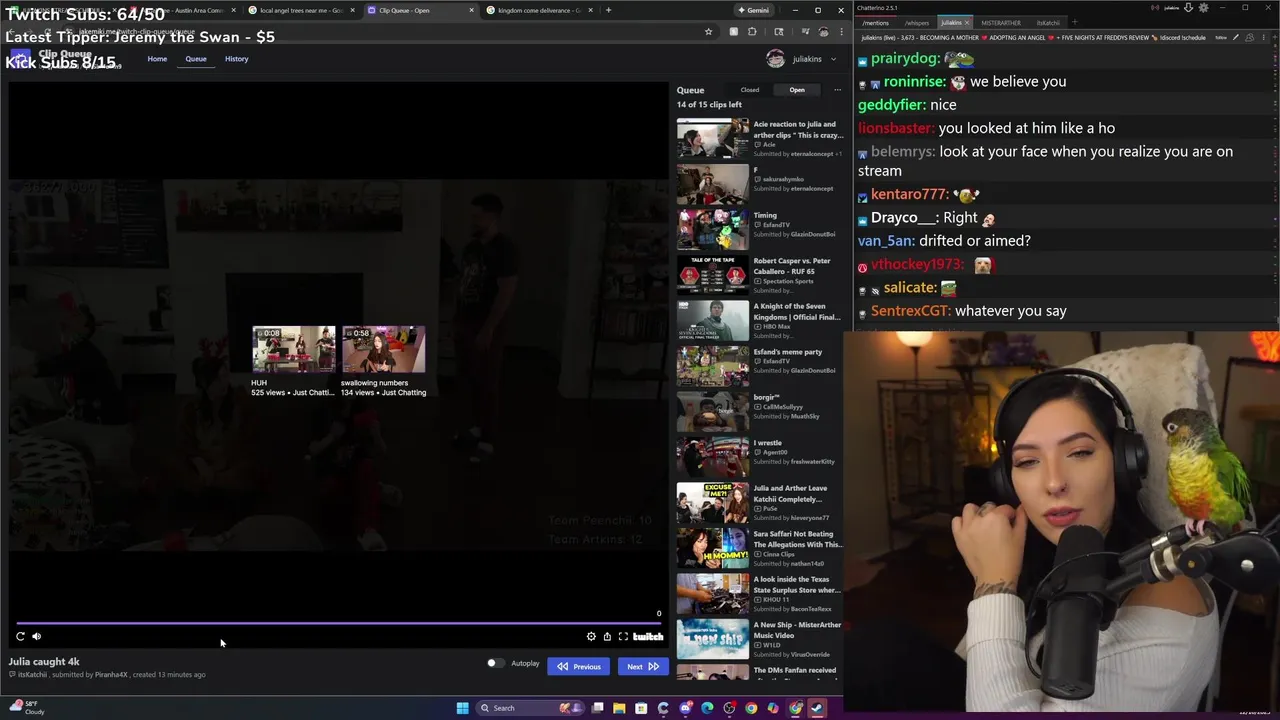Close the 'Clip Queue - Open' browser tab

coord(471,10)
